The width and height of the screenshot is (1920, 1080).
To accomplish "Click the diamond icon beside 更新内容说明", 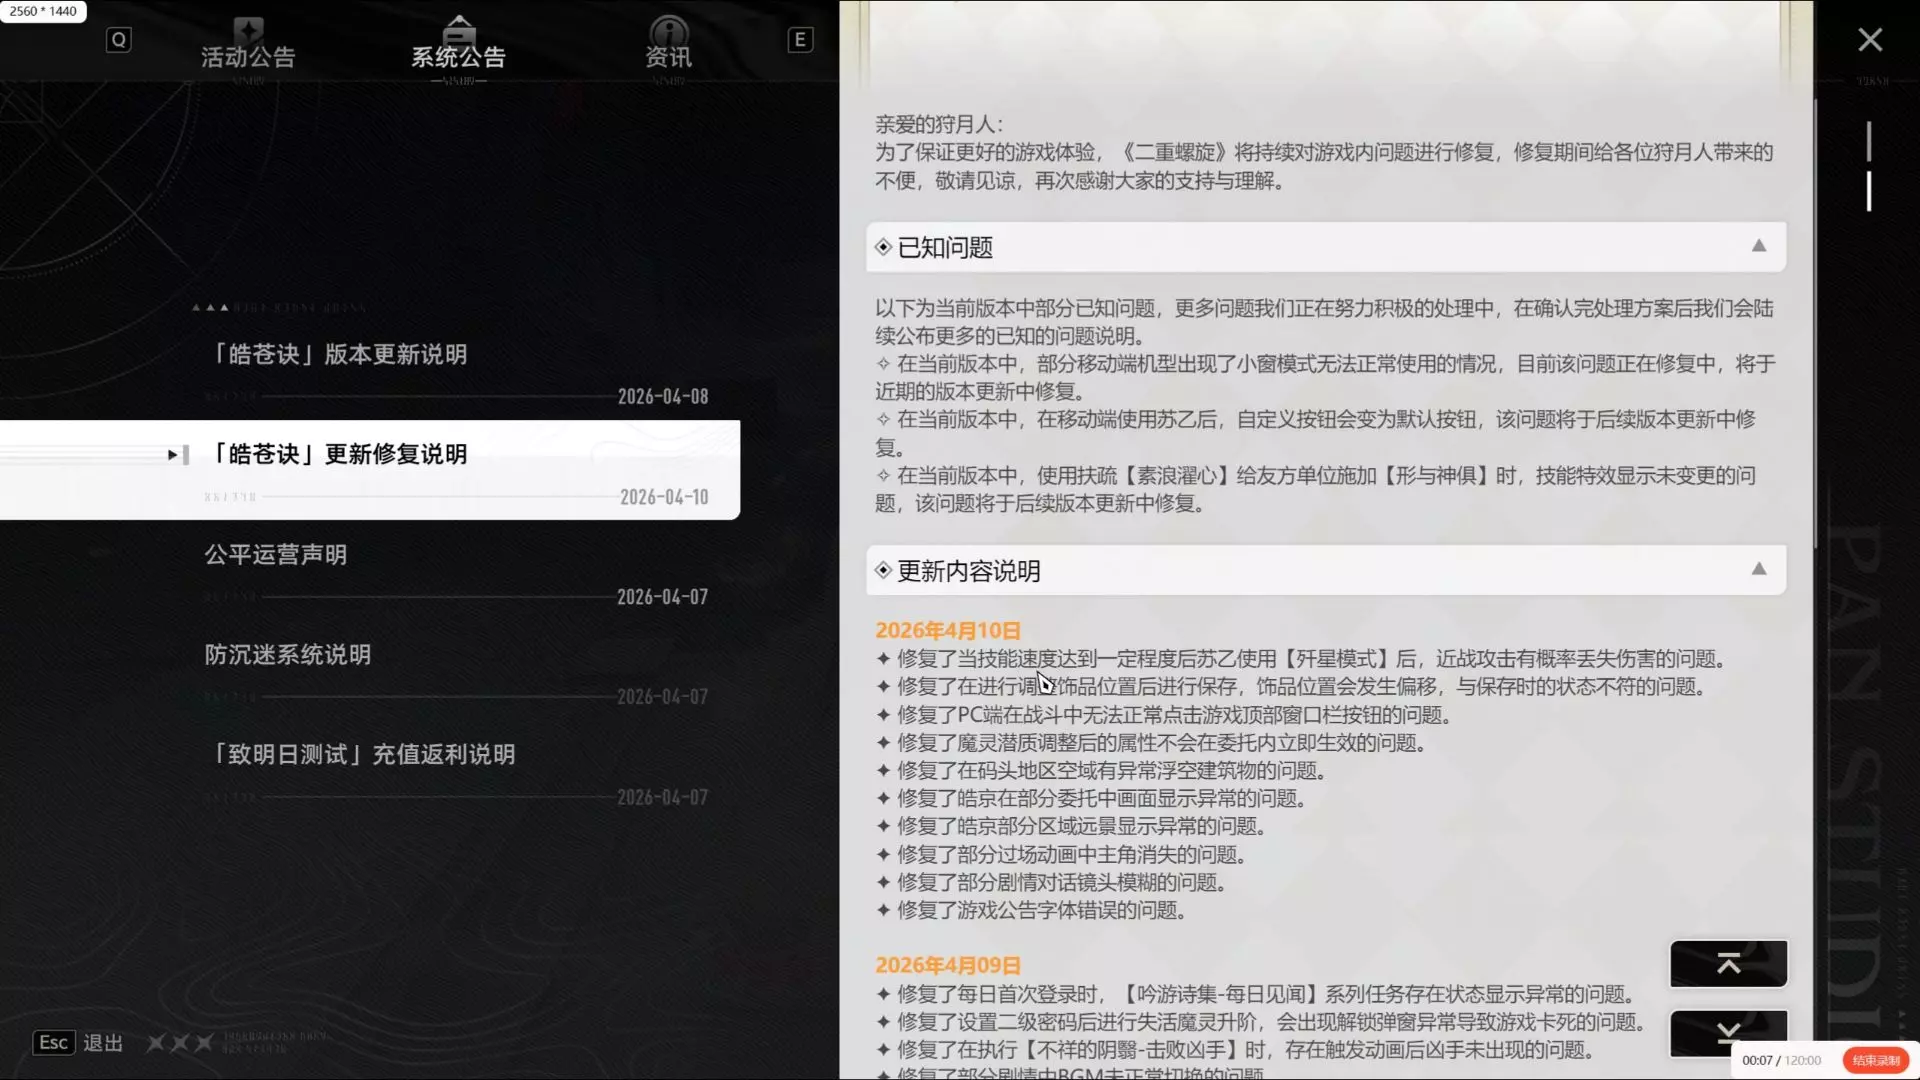I will point(883,570).
